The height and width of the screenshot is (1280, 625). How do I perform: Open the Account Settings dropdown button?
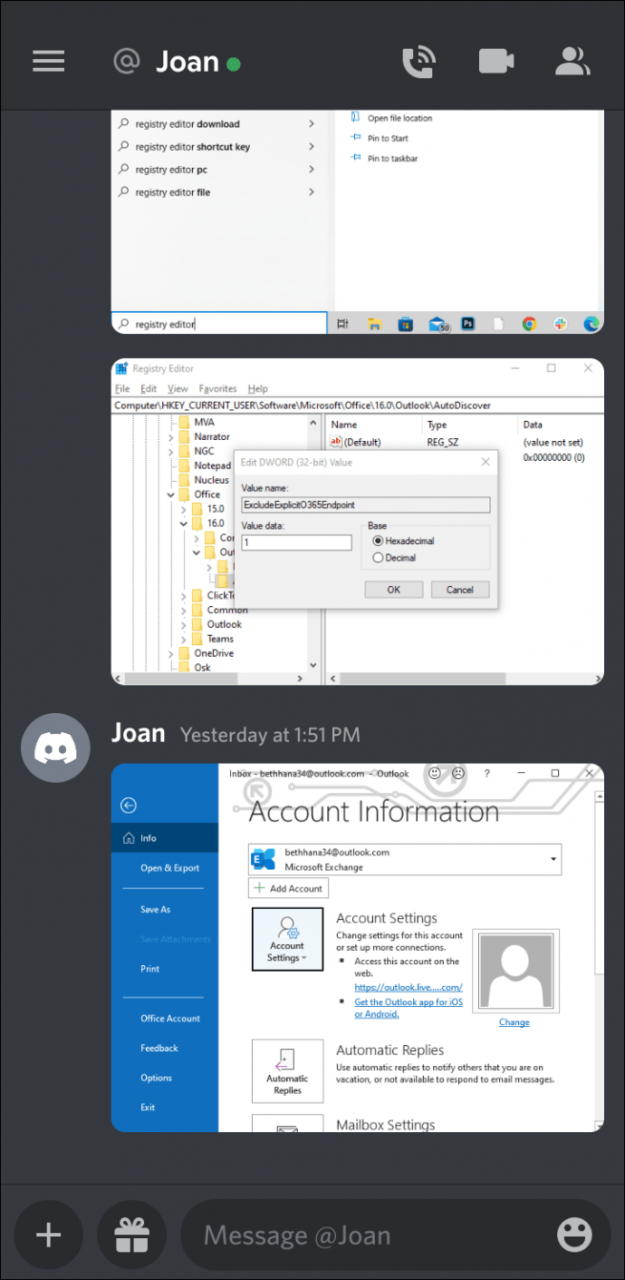(287, 939)
